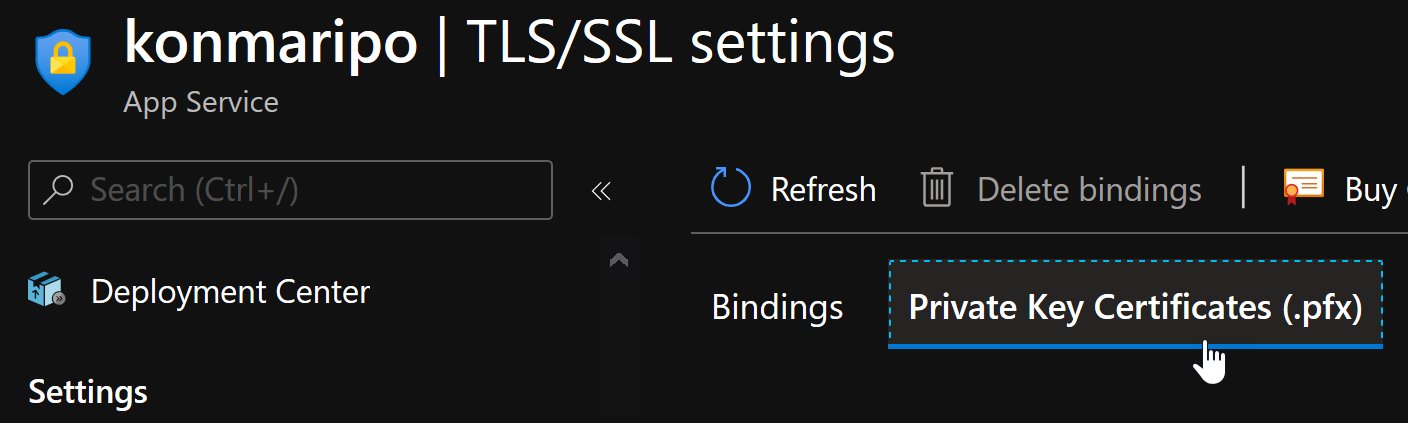
Task: Click the magnifier icon in search box
Action: tap(59, 189)
